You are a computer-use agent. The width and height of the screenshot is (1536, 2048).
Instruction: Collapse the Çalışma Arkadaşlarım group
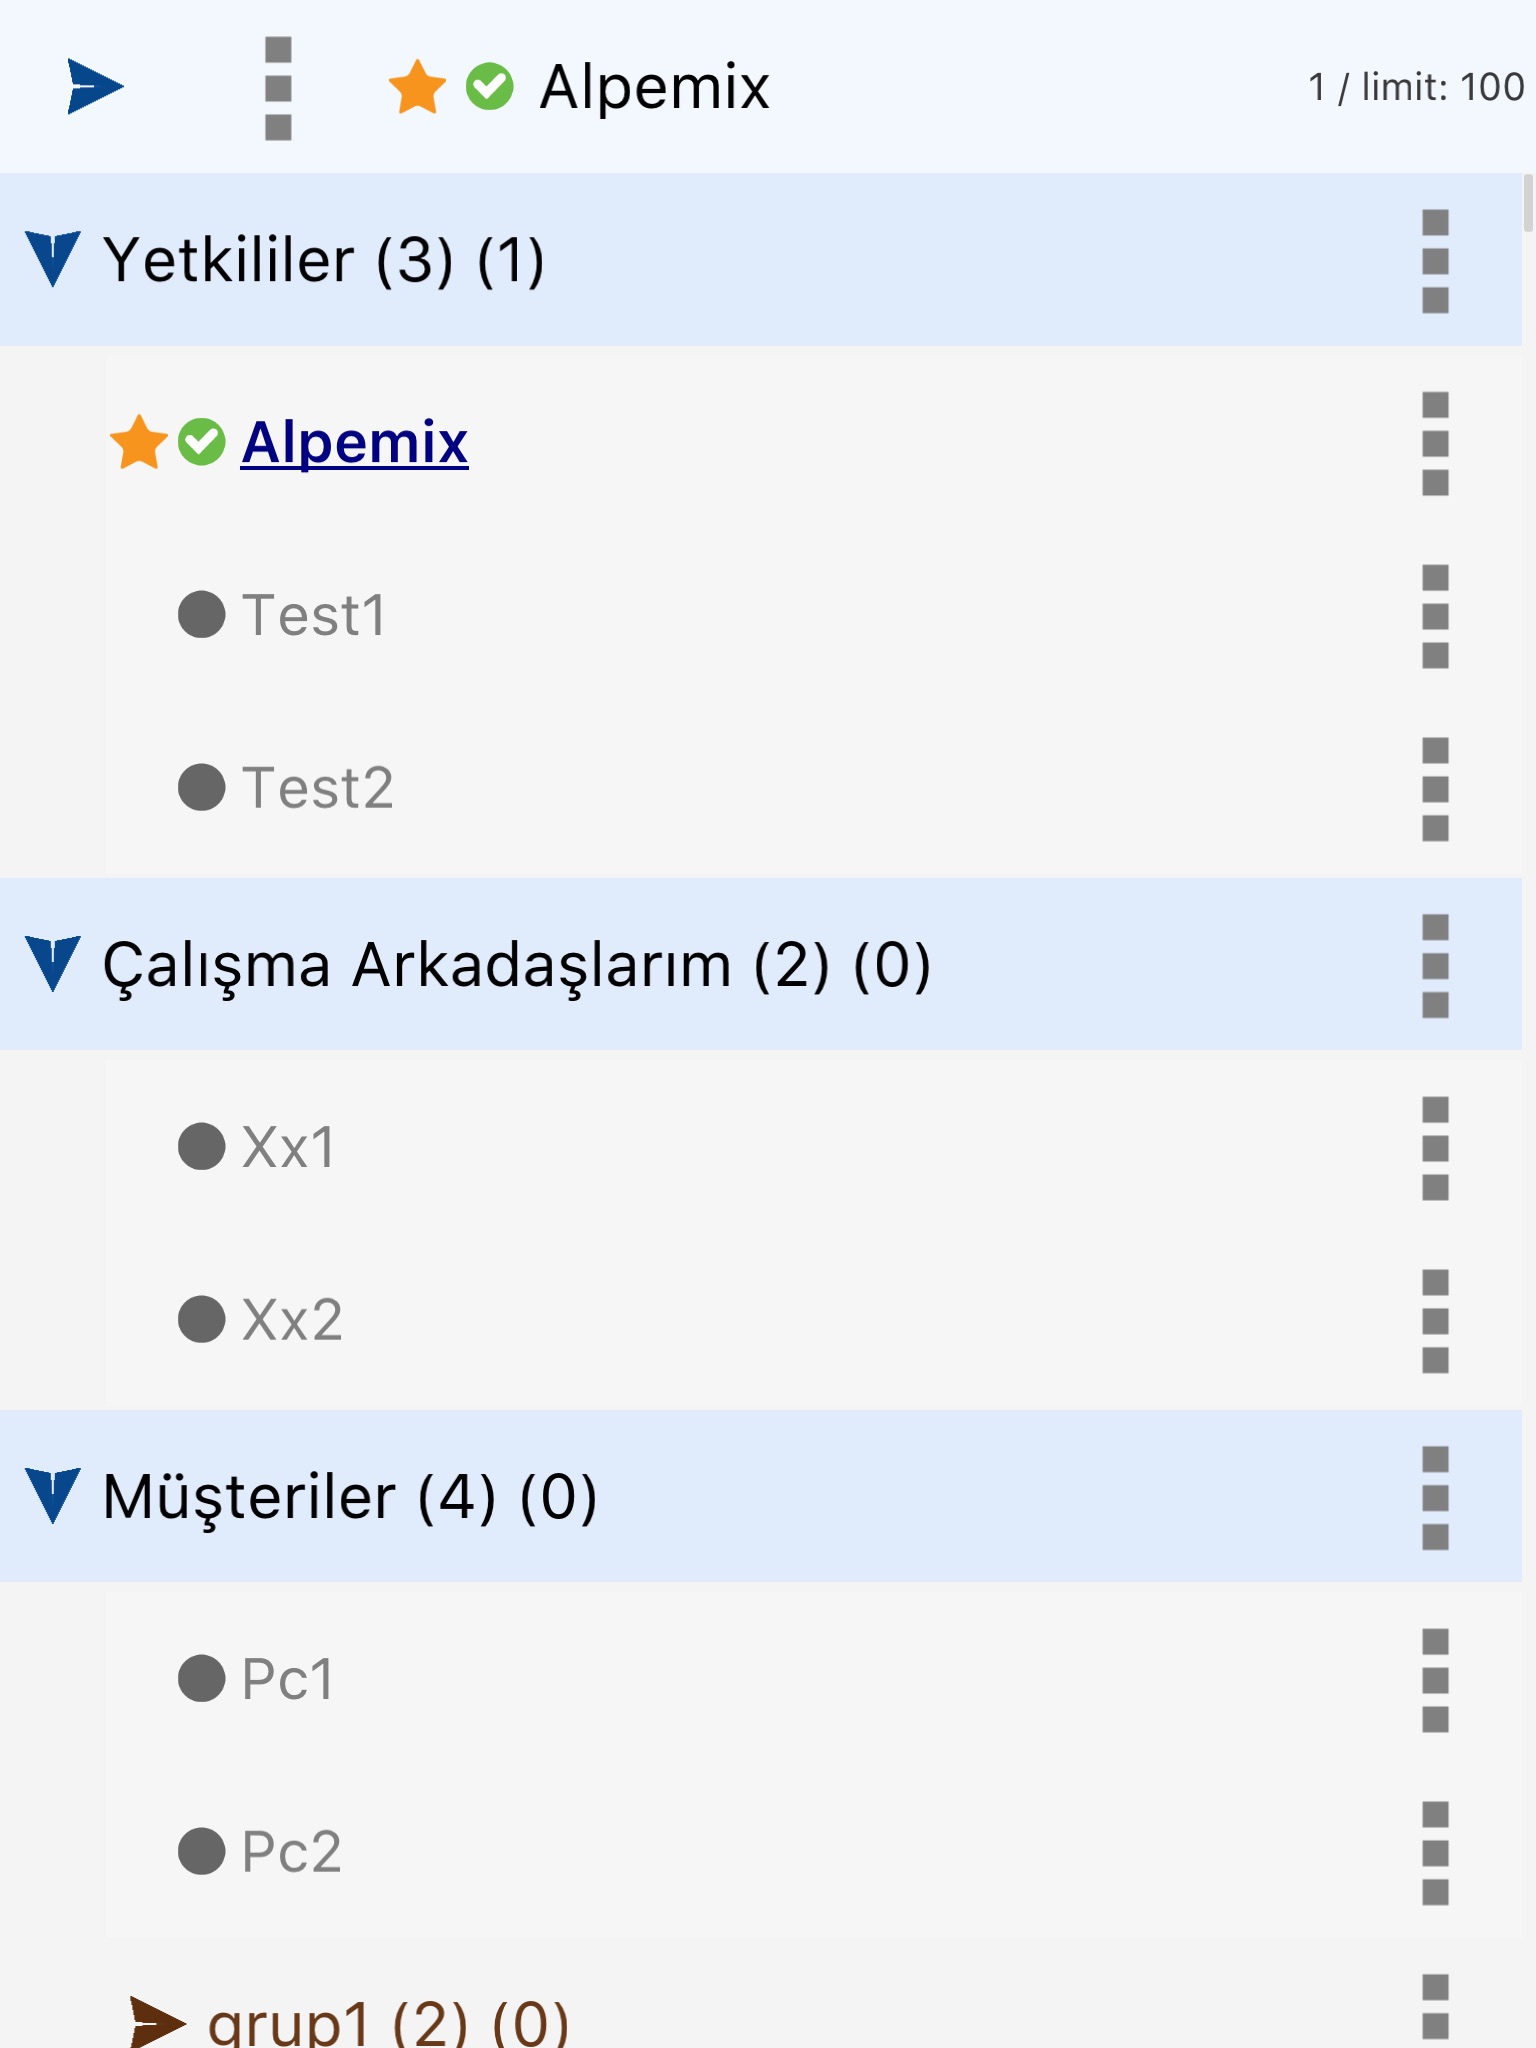(x=52, y=963)
